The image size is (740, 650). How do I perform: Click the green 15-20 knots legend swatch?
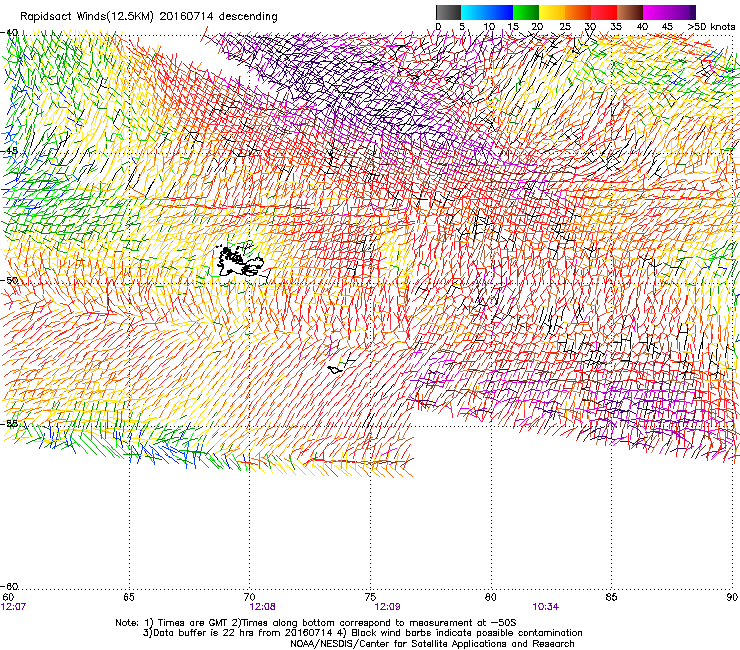[526, 12]
